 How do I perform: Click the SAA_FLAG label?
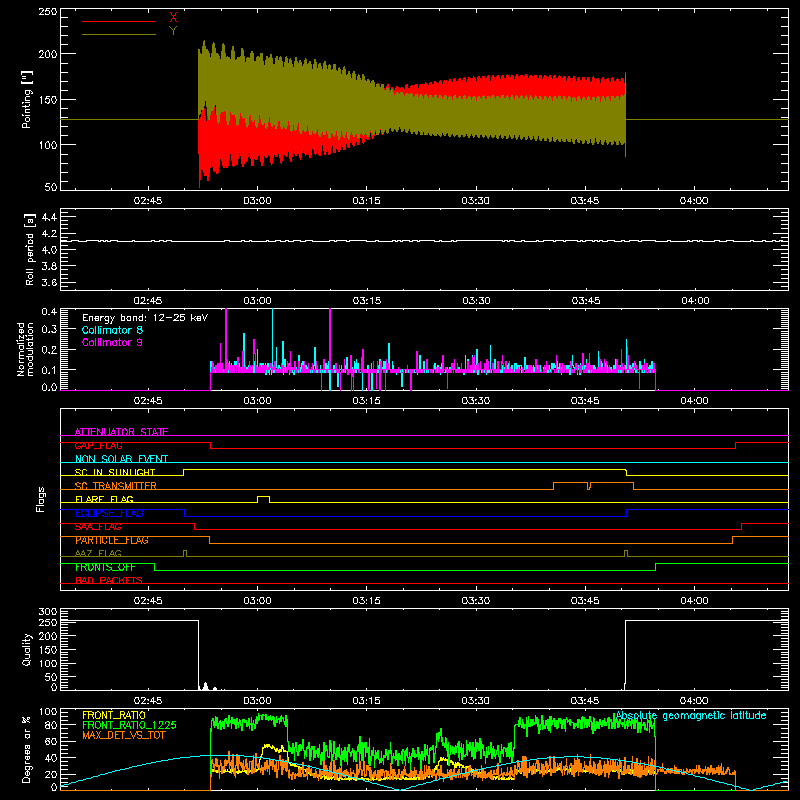(x=98, y=527)
